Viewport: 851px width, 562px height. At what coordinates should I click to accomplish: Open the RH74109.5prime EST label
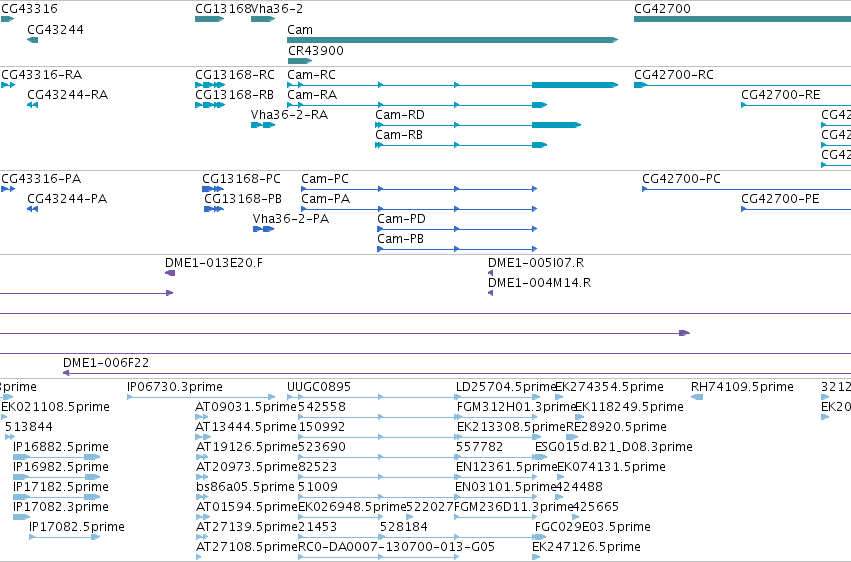pos(742,387)
